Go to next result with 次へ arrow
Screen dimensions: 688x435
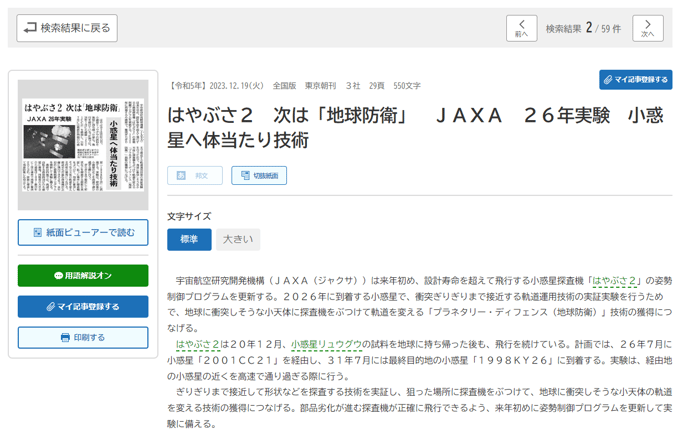647,28
